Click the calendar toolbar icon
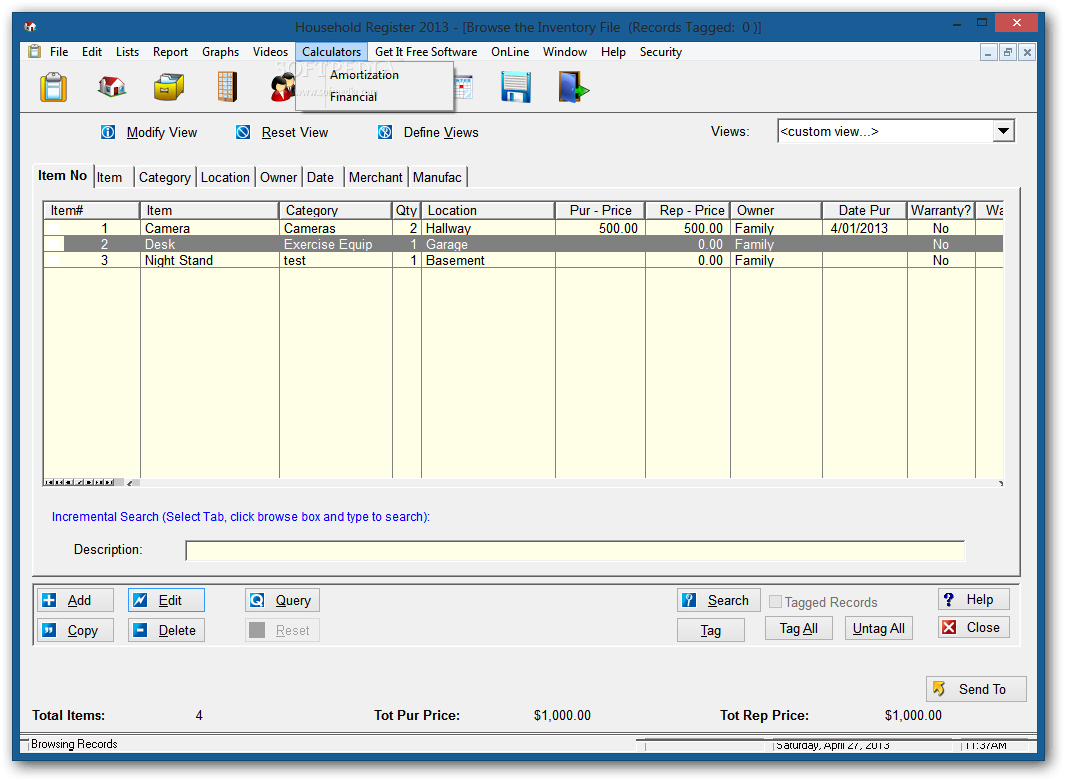 [464, 88]
